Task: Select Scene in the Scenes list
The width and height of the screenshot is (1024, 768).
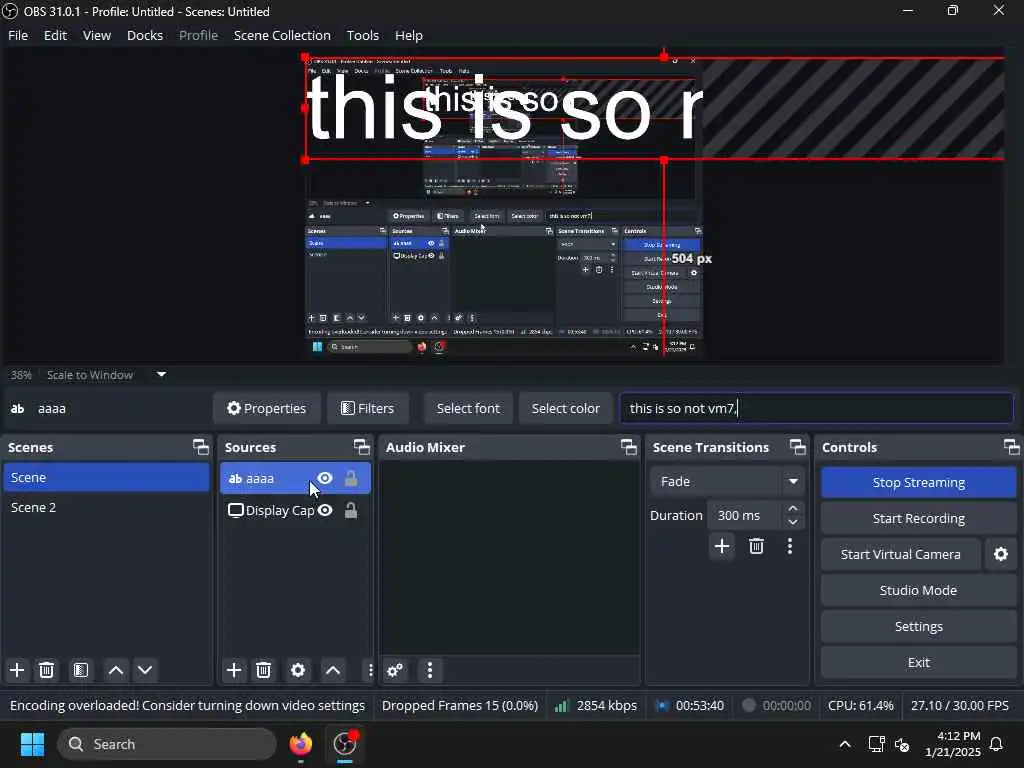Action: pos(106,477)
